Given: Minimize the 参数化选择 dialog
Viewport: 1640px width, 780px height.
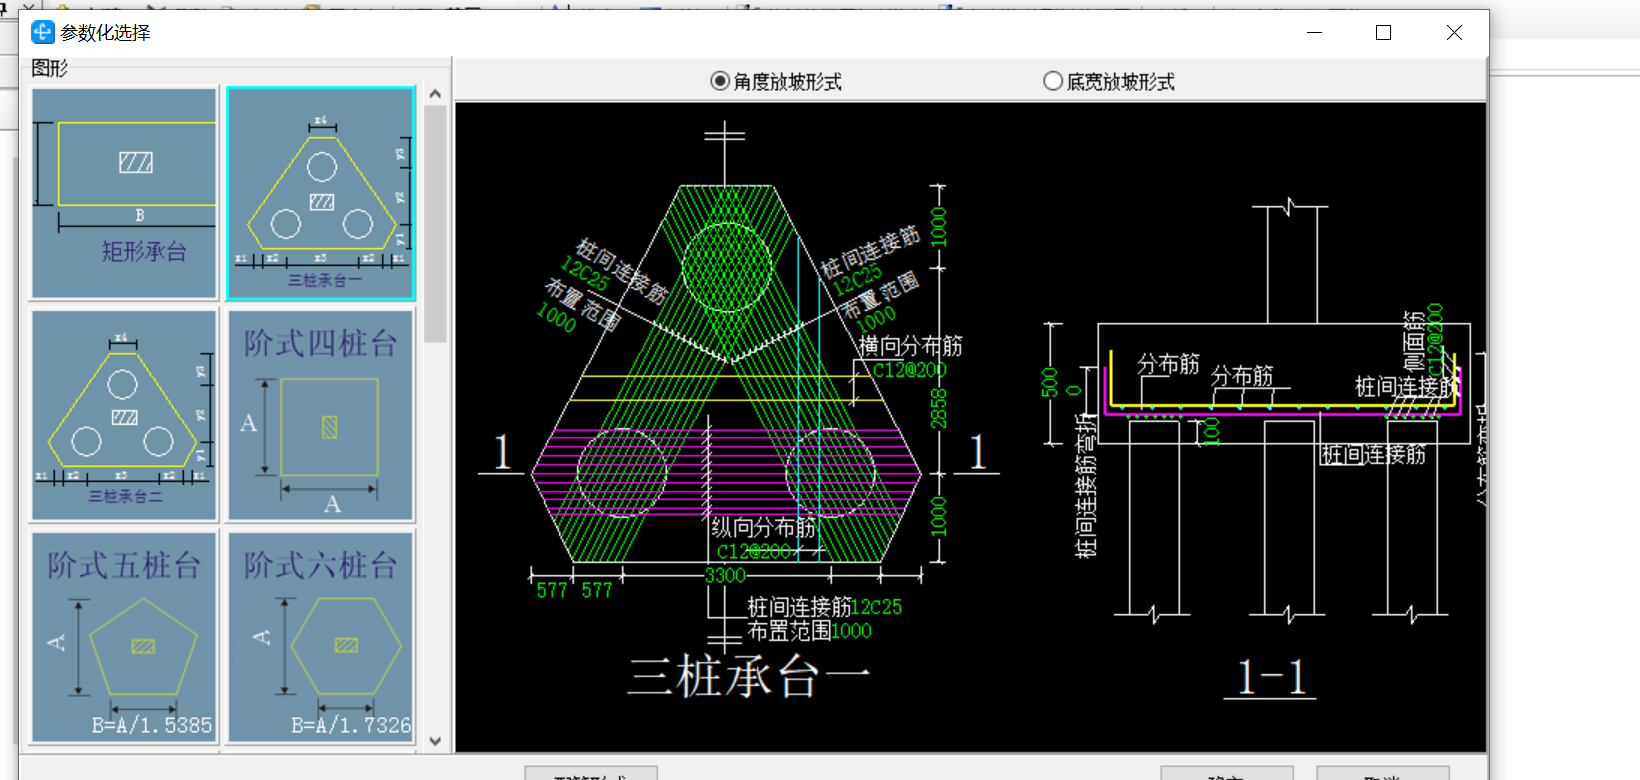Looking at the screenshot, I should click(x=1314, y=33).
